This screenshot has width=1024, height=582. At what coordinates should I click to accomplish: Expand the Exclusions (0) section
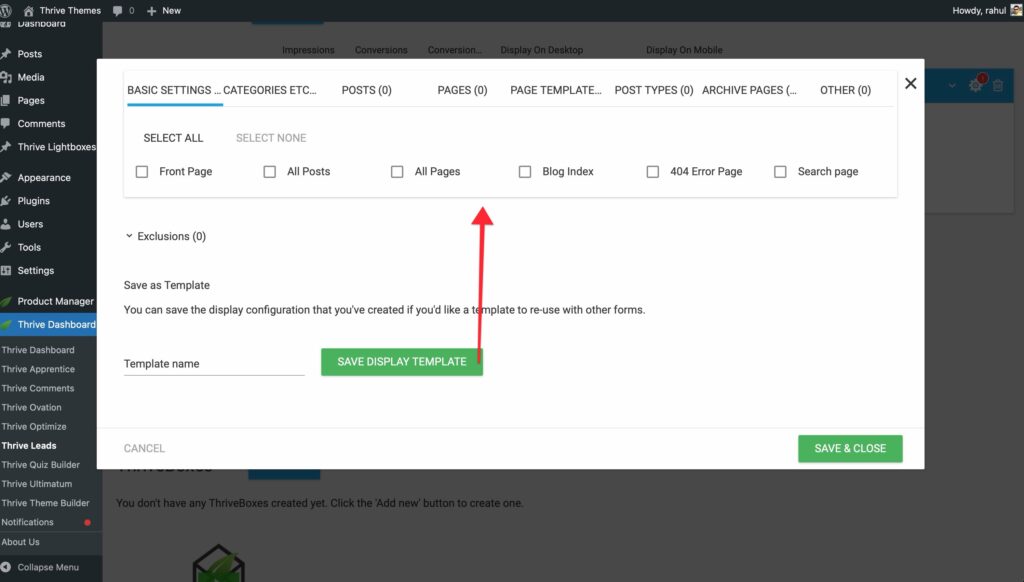(x=165, y=237)
